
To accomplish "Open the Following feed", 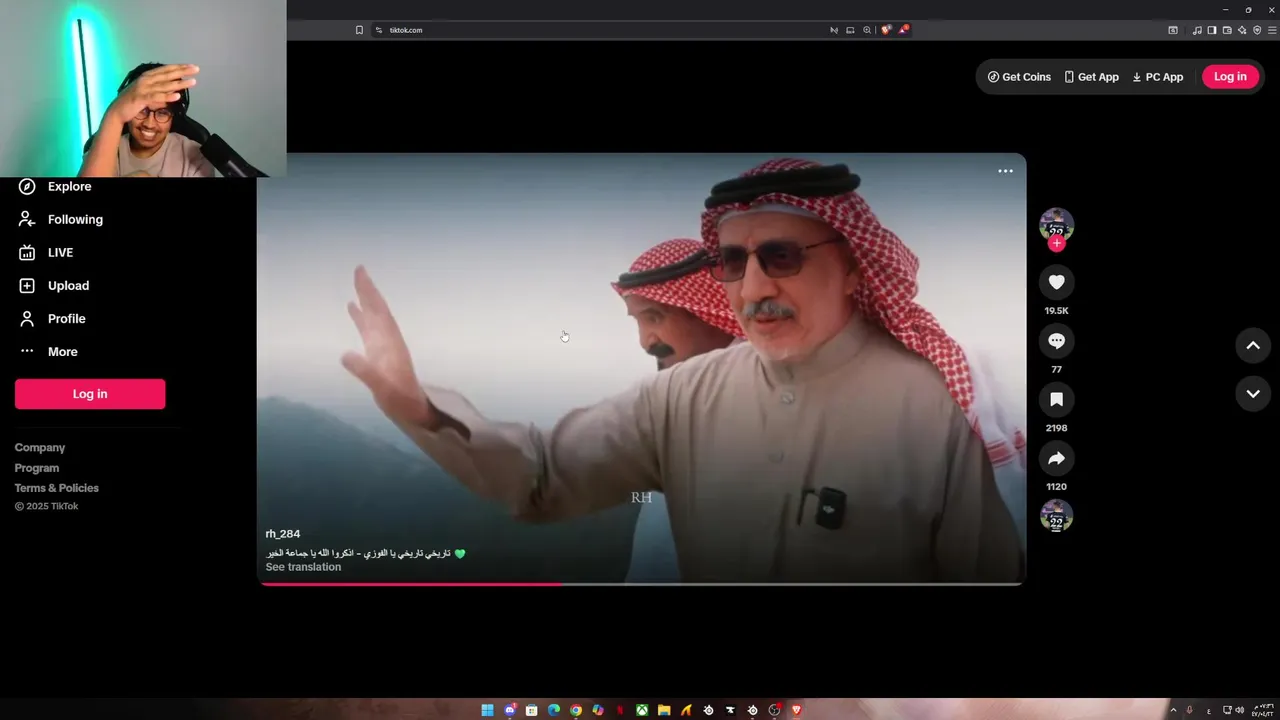I will pos(60,219).
